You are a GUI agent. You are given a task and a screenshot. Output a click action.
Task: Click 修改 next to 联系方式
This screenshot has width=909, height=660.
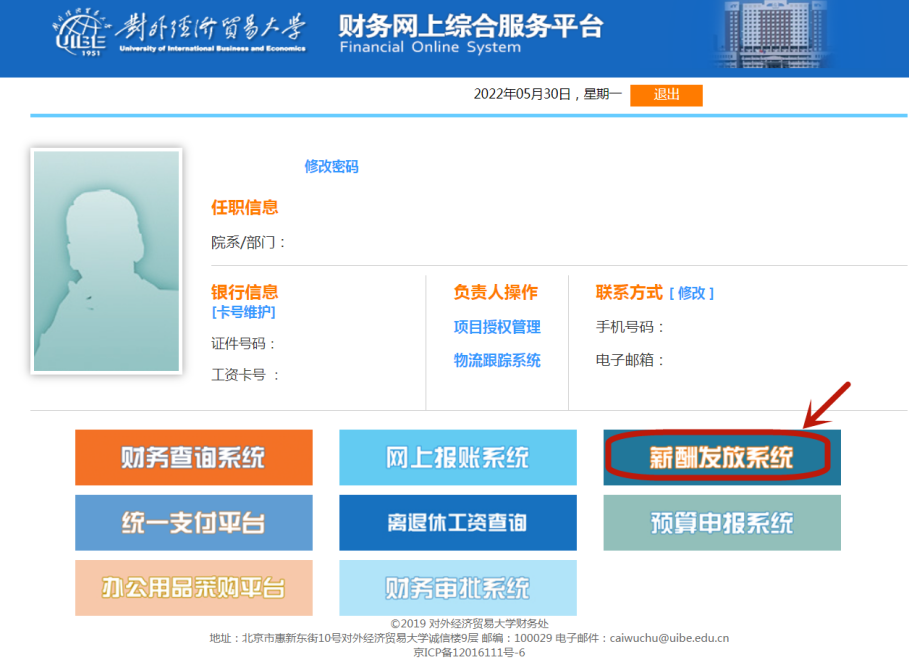[x=692, y=293]
